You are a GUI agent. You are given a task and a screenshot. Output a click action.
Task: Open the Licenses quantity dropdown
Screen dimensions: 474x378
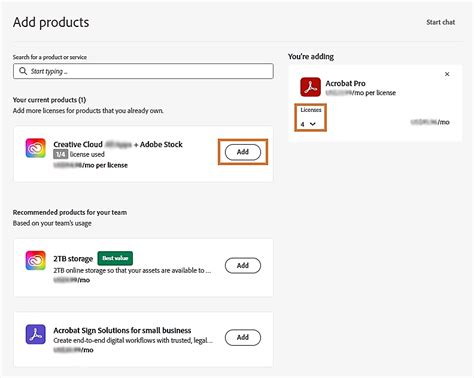[308, 124]
